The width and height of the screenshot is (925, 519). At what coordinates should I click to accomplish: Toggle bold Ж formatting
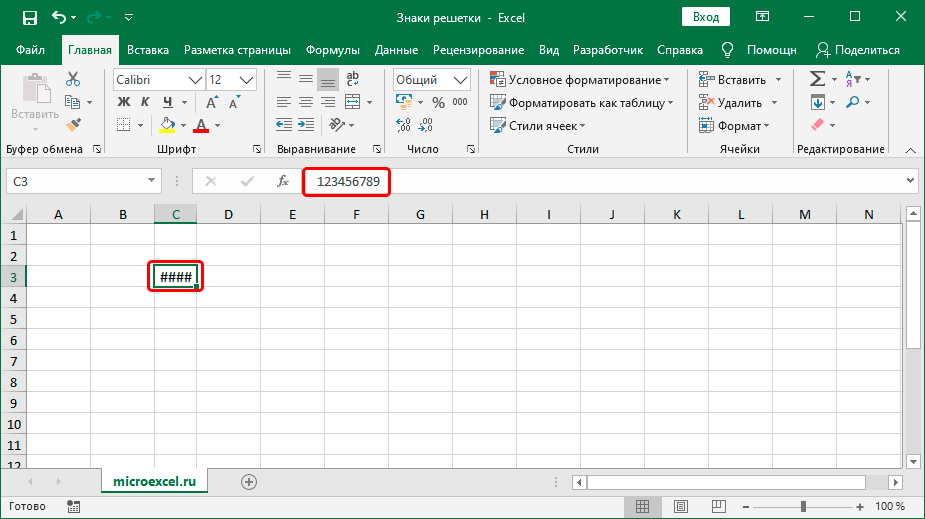(124, 102)
